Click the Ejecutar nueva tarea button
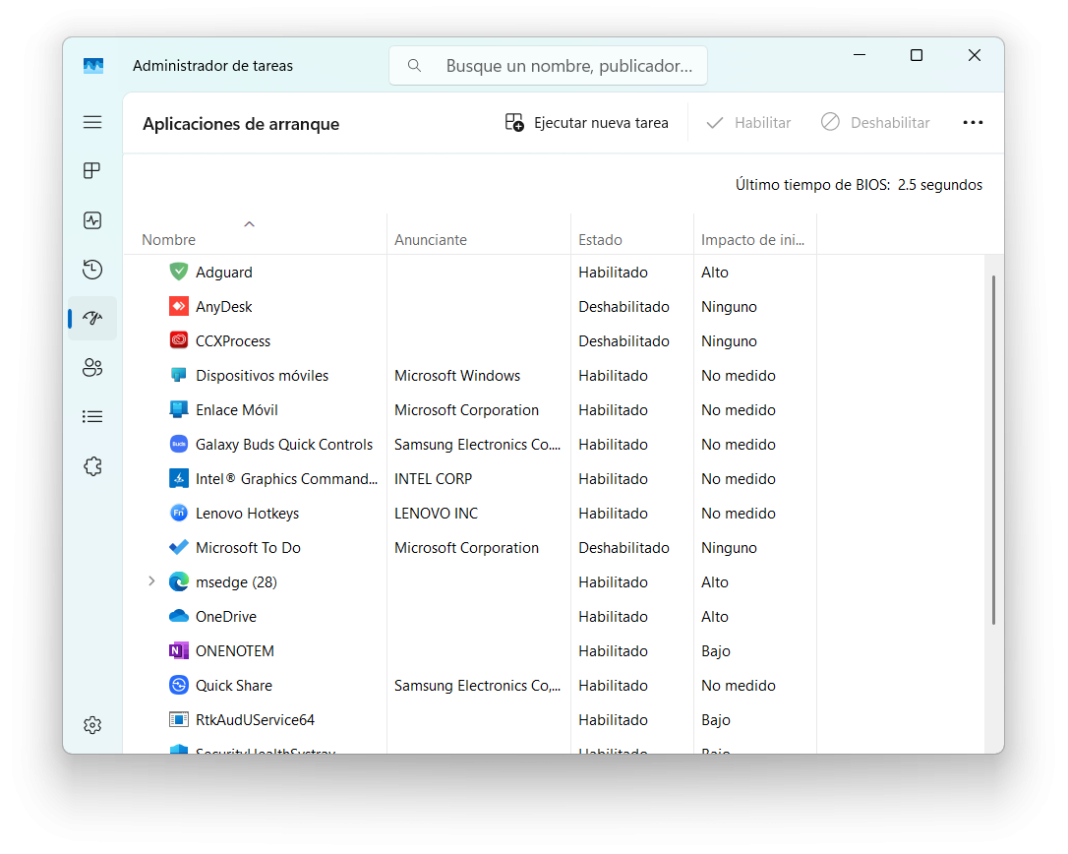 coord(586,122)
